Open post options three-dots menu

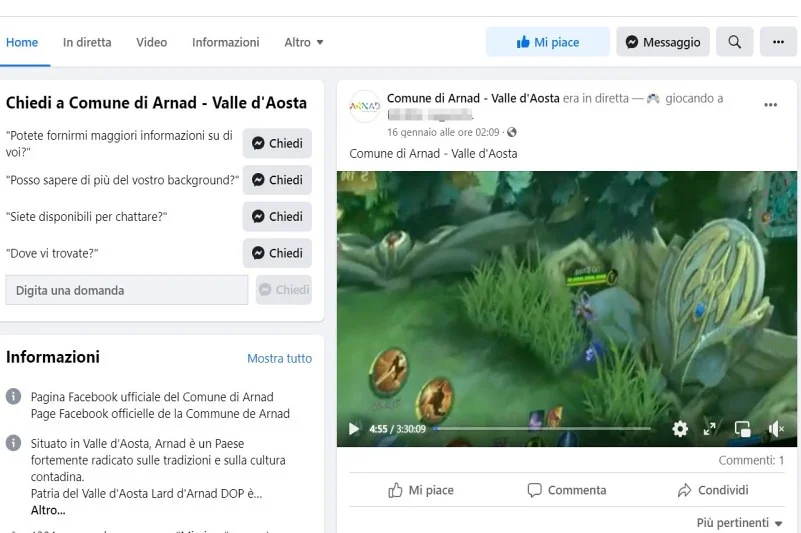[770, 105]
